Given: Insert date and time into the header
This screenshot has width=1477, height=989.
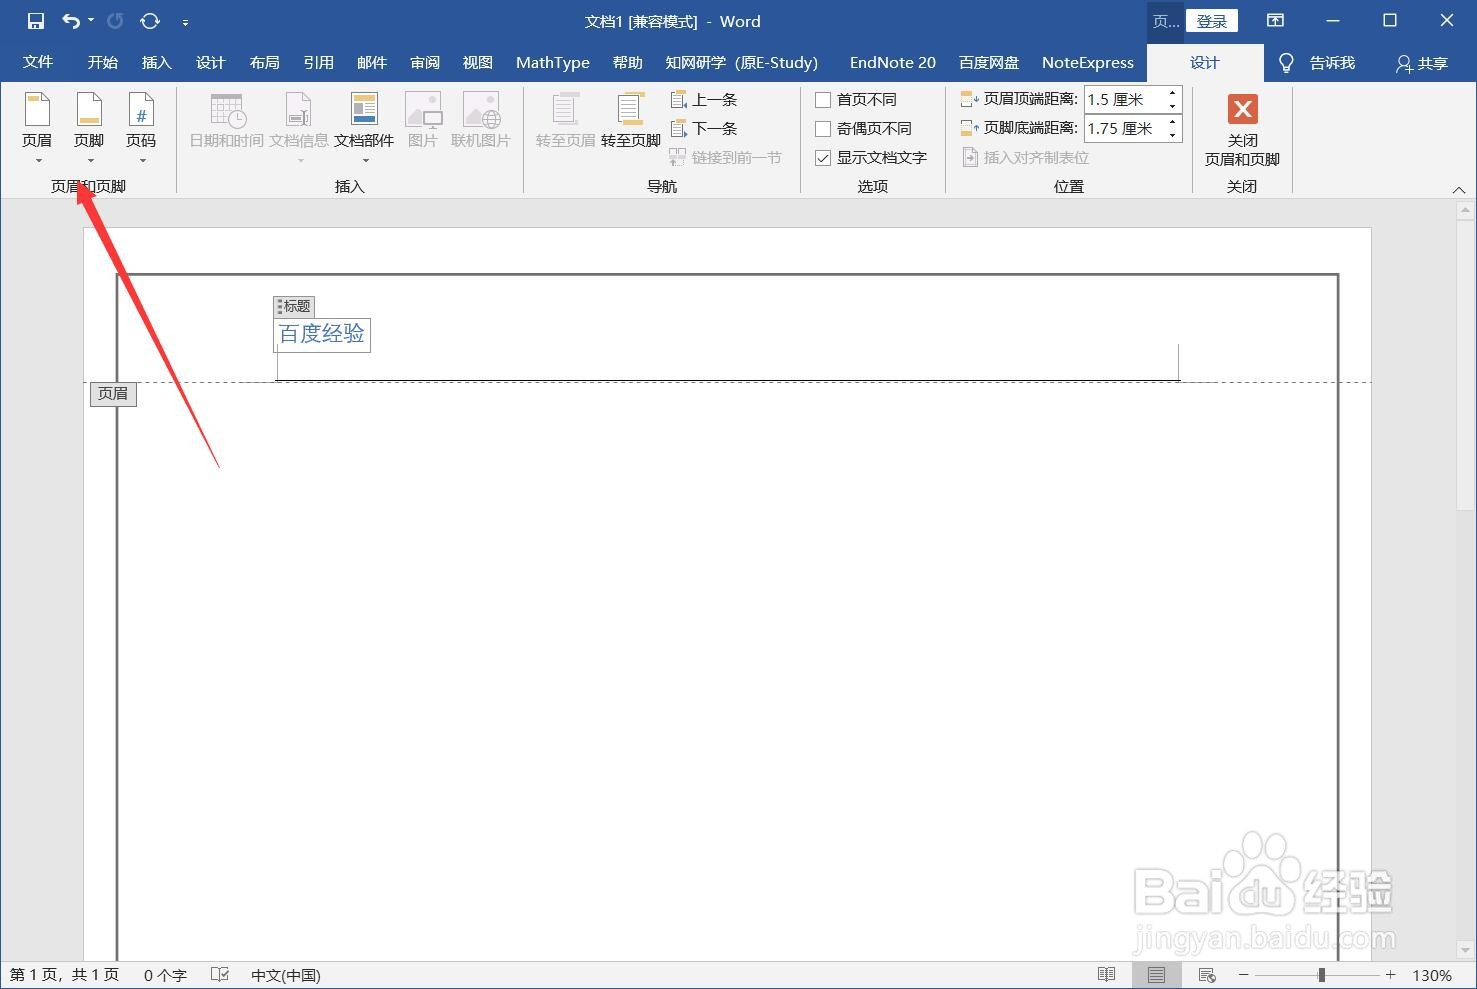Looking at the screenshot, I should (224, 122).
